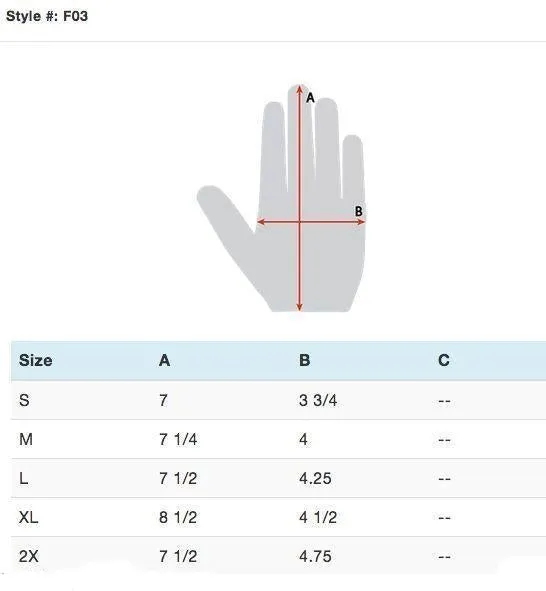
Task: Click the letter A label on the hand
Action: point(310,98)
